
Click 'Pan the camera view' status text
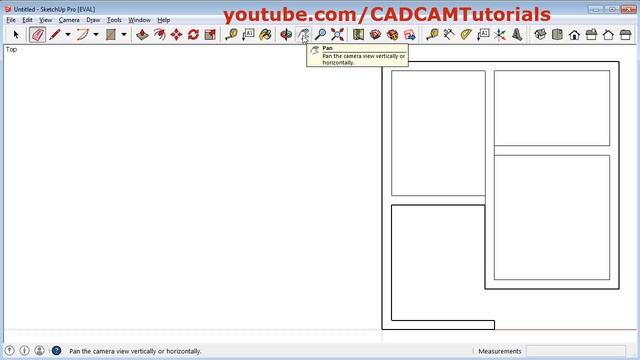pos(135,351)
